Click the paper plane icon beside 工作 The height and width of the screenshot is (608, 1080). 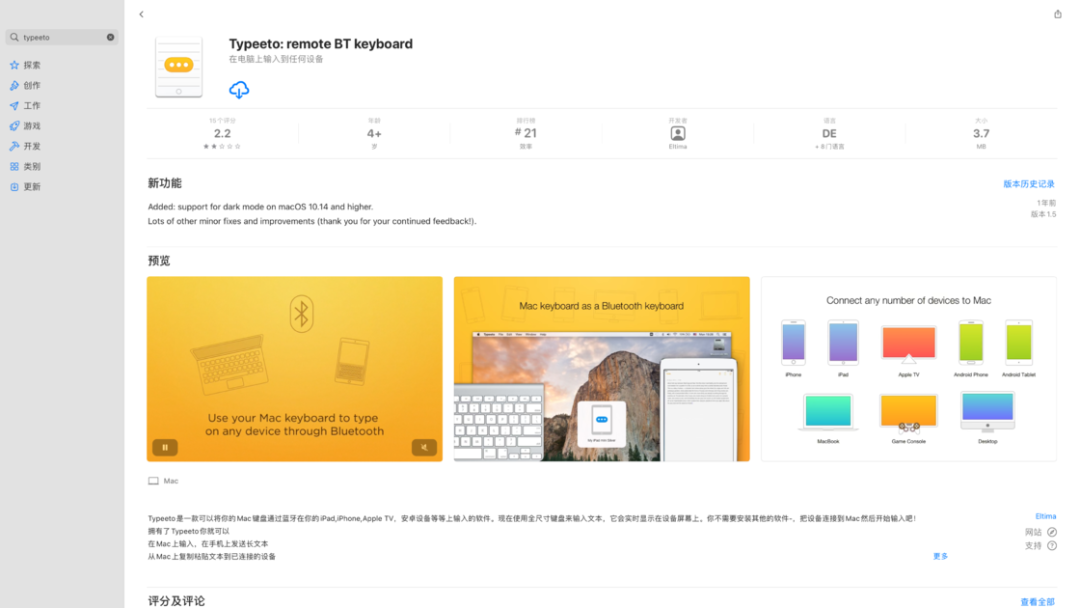point(14,105)
